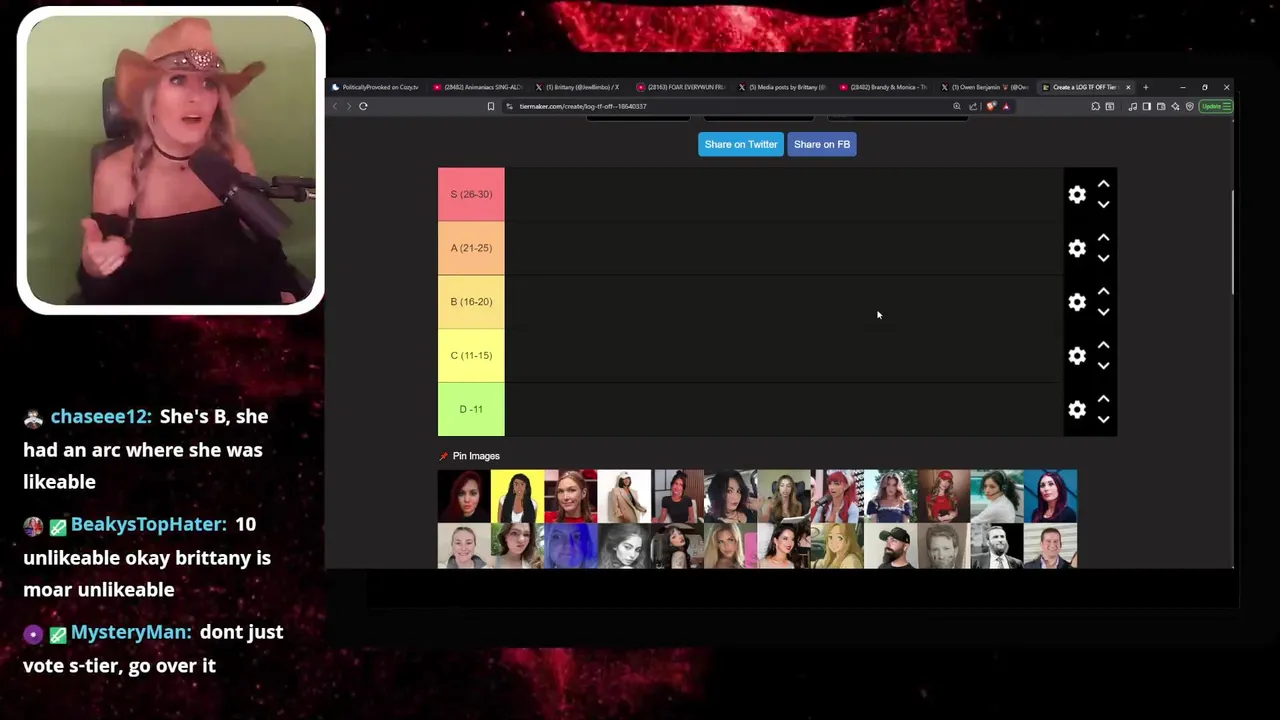This screenshot has height=720, width=1280.
Task: Close the Create a LOG TF OFF Tier tab
Action: (1128, 87)
